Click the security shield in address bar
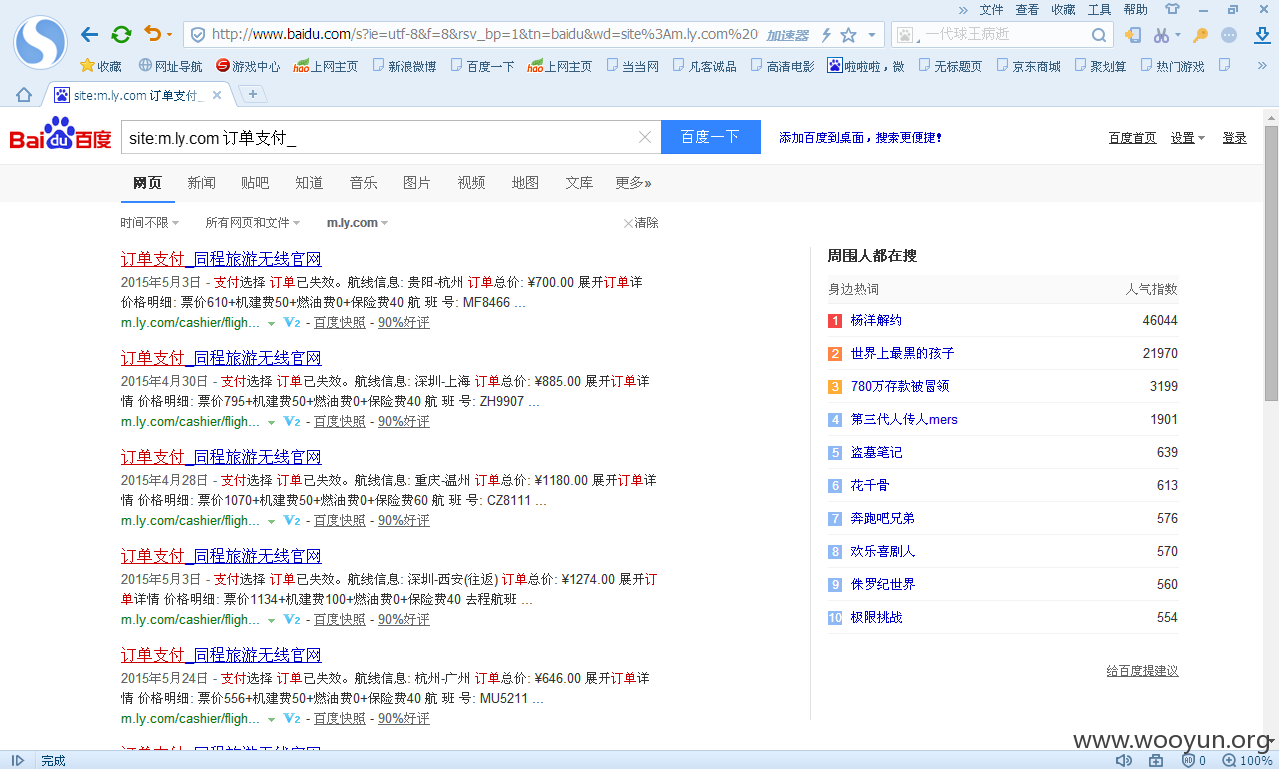 click(198, 35)
